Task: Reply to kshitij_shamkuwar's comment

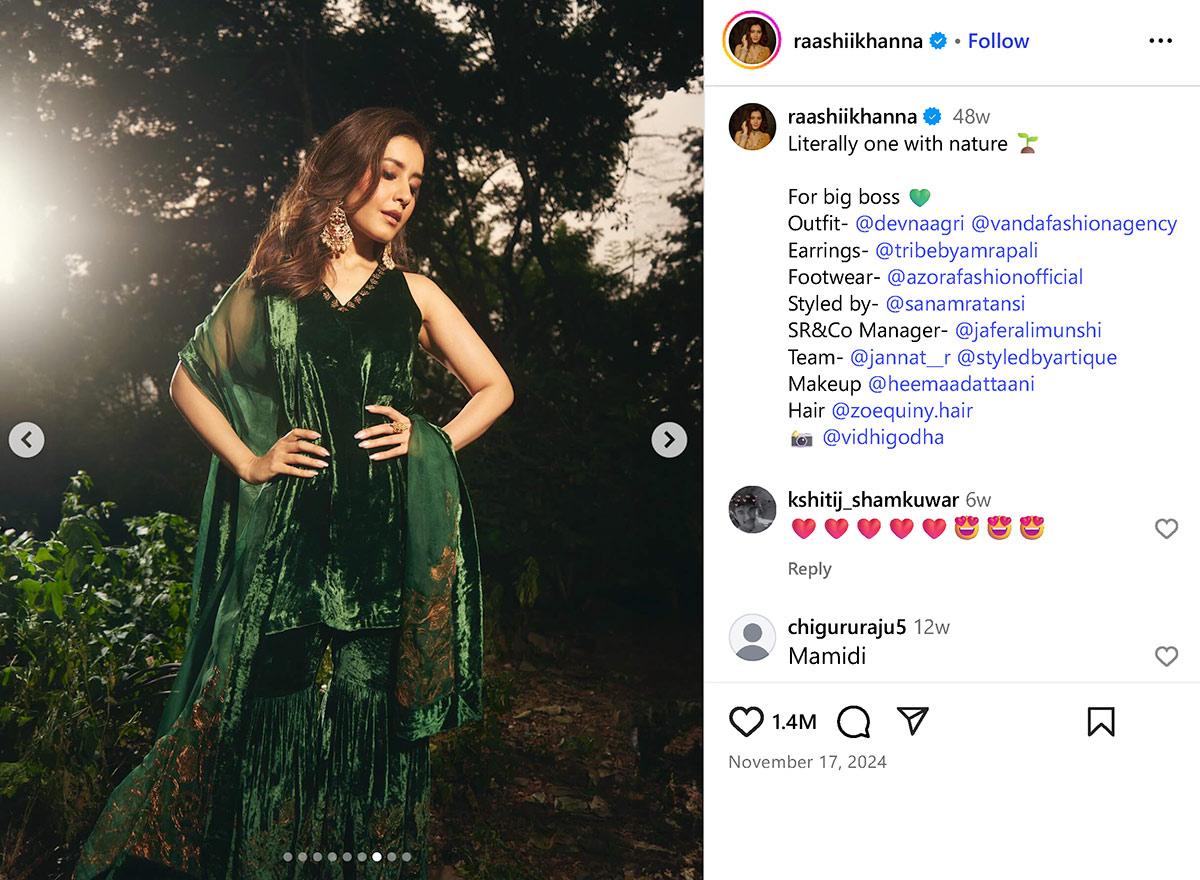Action: tap(809, 568)
